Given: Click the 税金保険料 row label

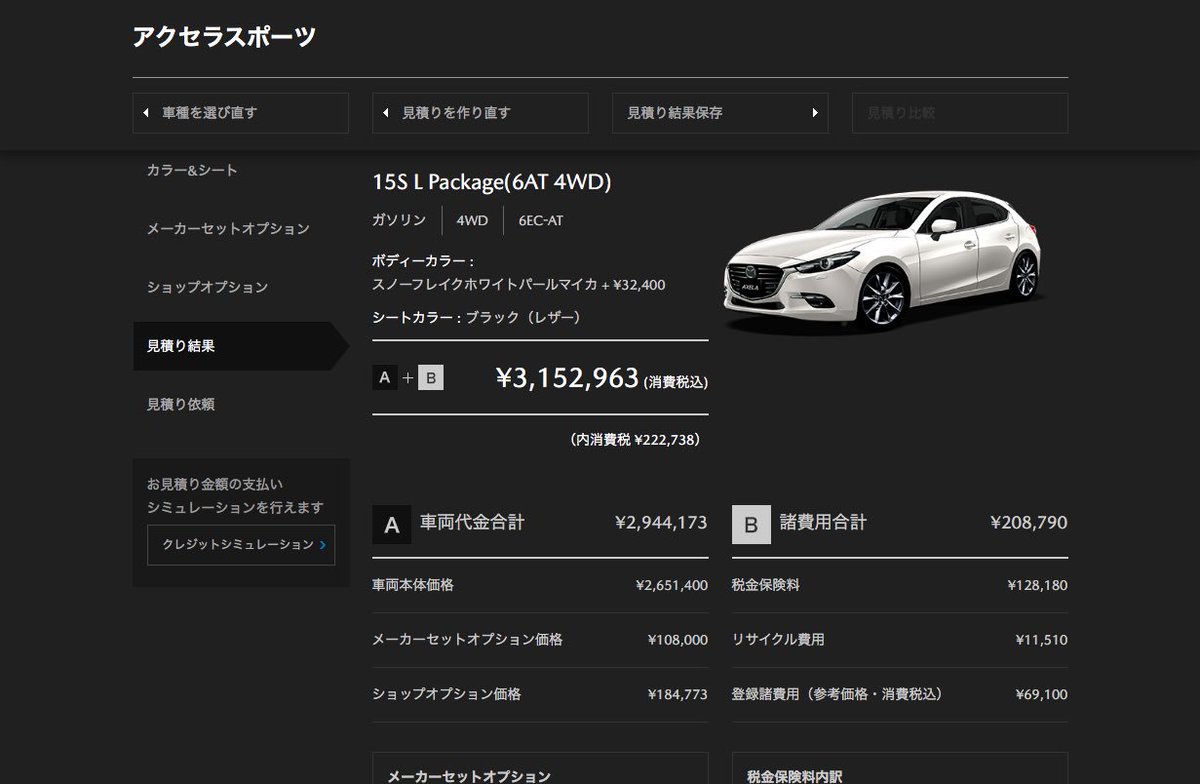Looking at the screenshot, I should [765, 585].
